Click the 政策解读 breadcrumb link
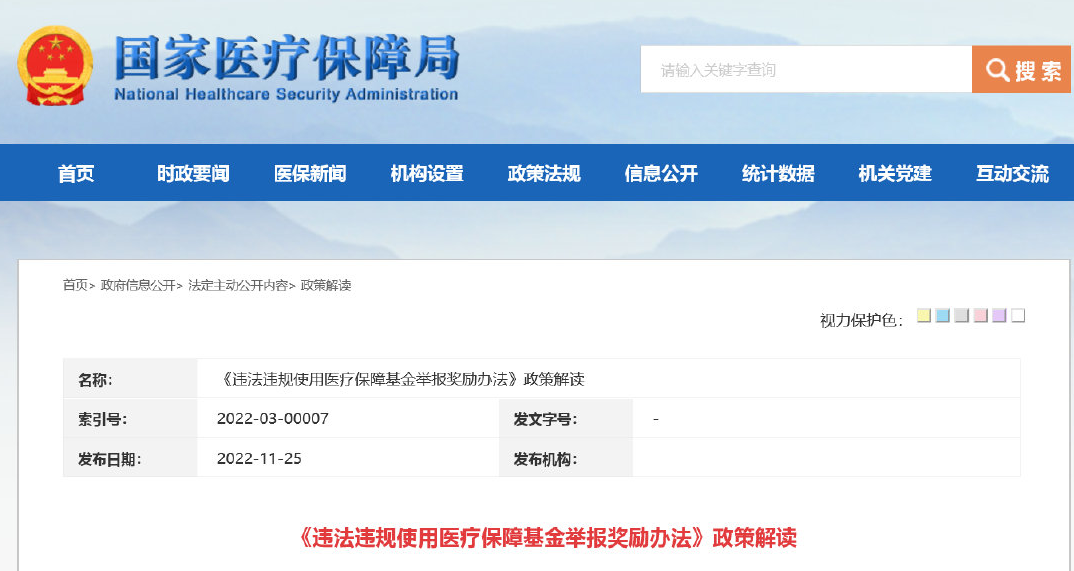Image resolution: width=1074 pixels, height=571 pixels. (326, 286)
